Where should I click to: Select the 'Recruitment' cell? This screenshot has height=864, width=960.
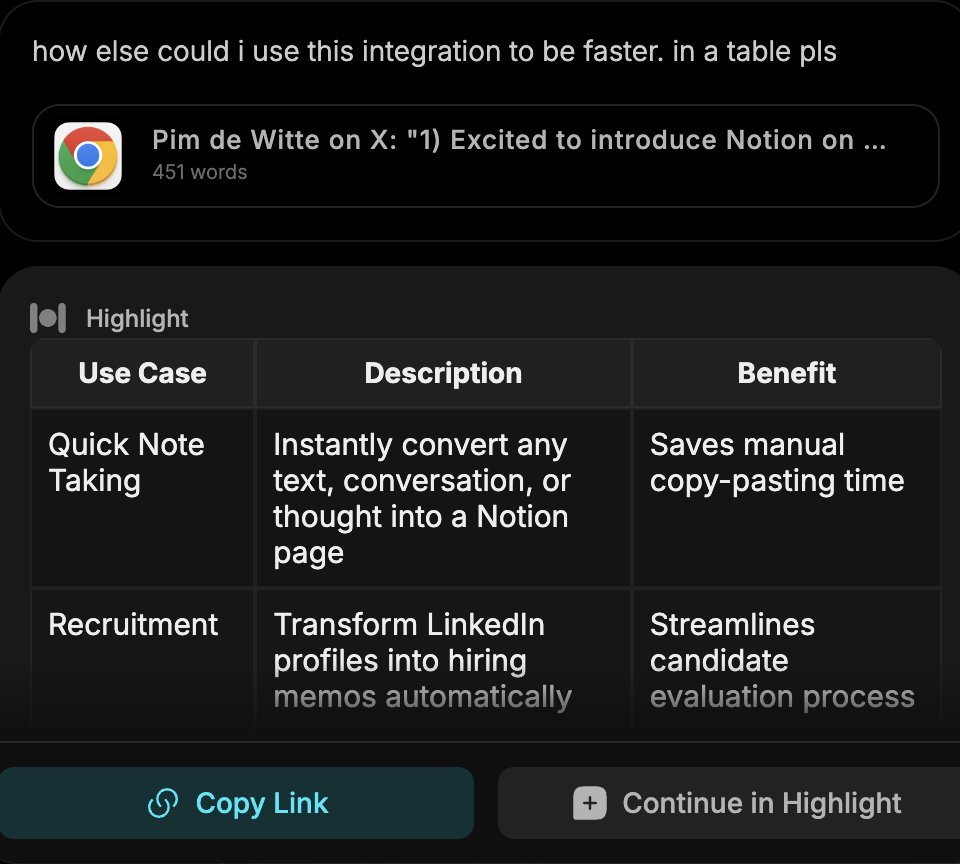tap(142, 661)
